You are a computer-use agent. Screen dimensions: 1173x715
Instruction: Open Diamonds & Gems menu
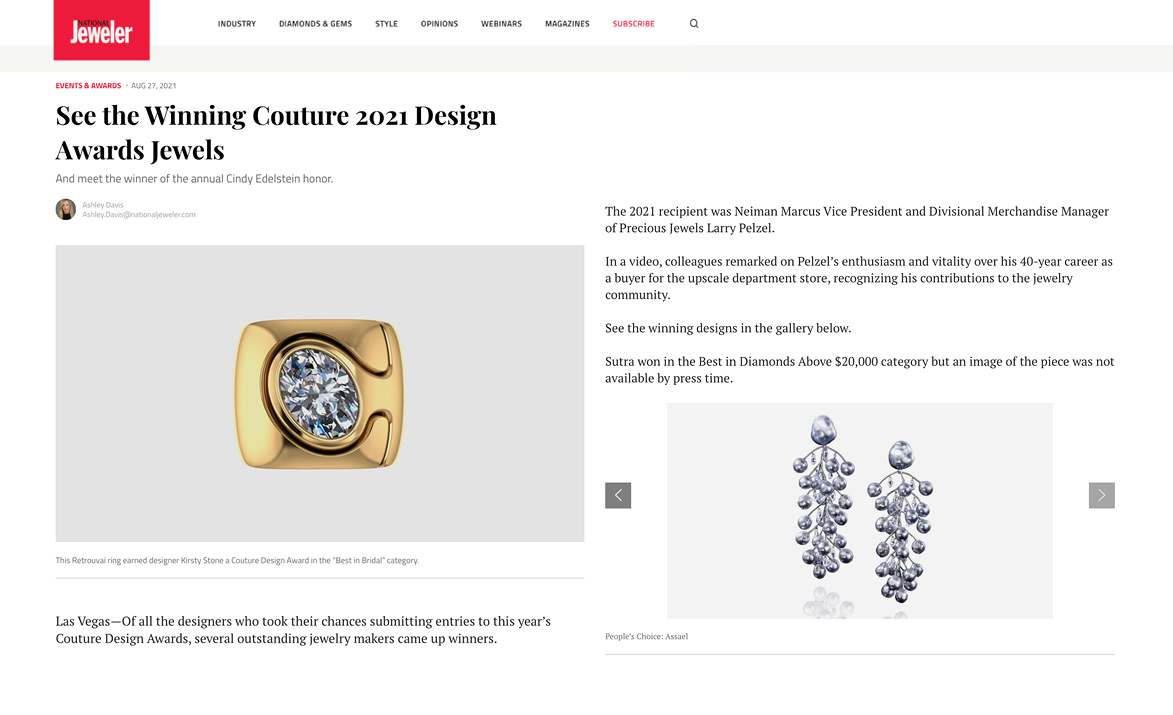pos(316,24)
